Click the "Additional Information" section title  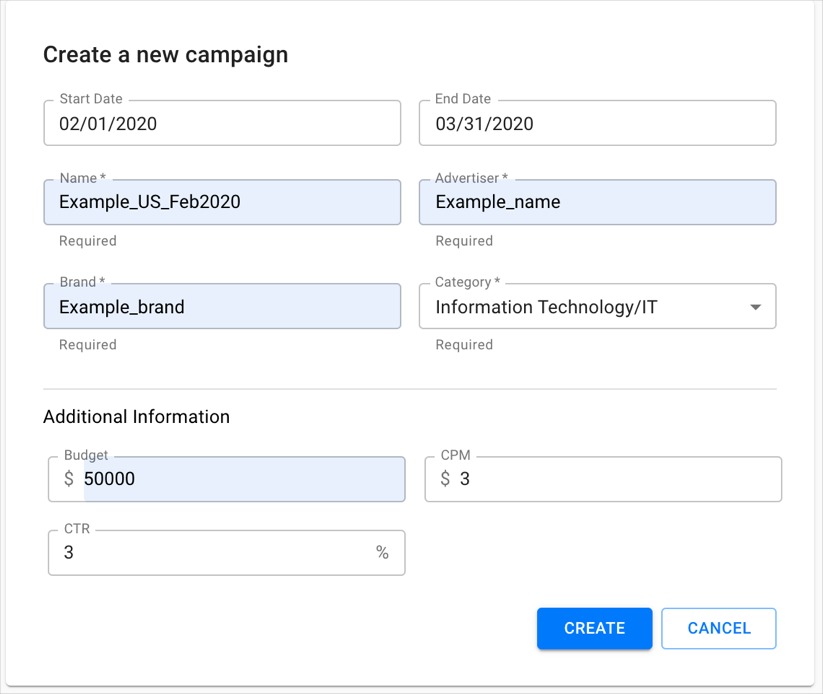[136, 417]
